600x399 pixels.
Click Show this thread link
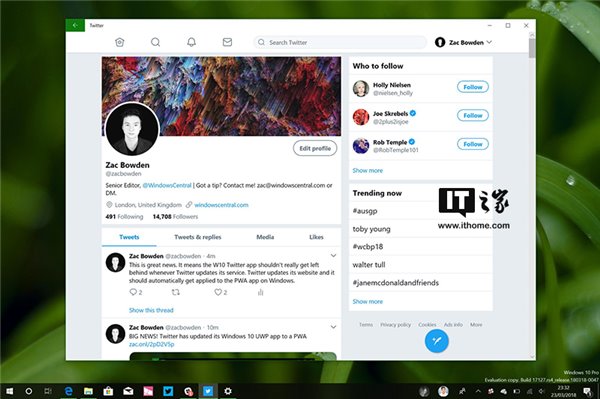151,310
